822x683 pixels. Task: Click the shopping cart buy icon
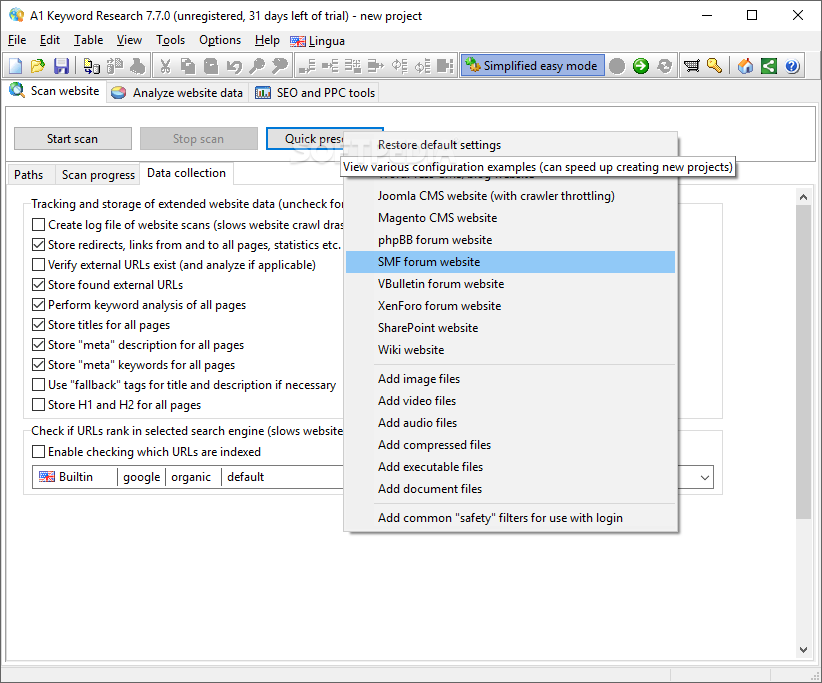pos(692,66)
